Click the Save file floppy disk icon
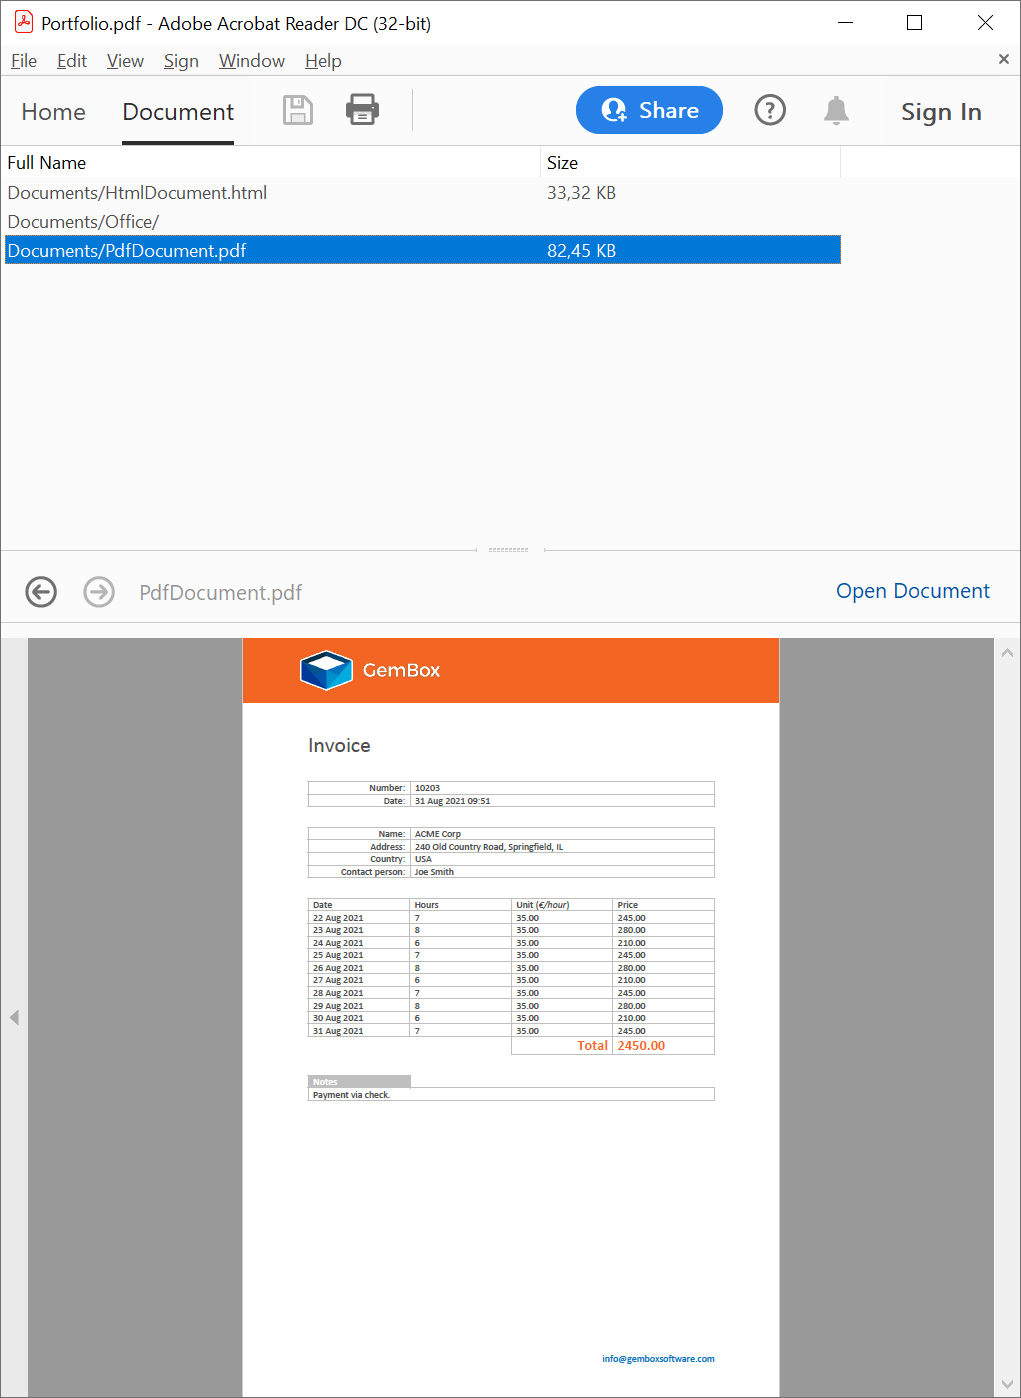Image resolution: width=1021 pixels, height=1398 pixels. tap(298, 110)
